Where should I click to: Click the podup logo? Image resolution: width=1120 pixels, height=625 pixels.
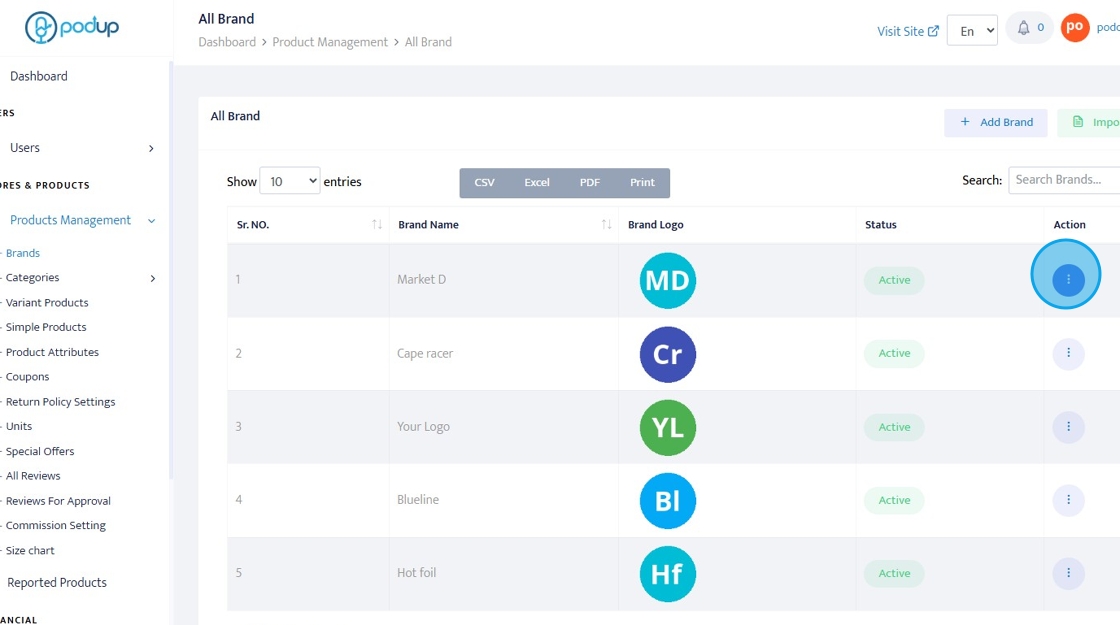[72, 28]
